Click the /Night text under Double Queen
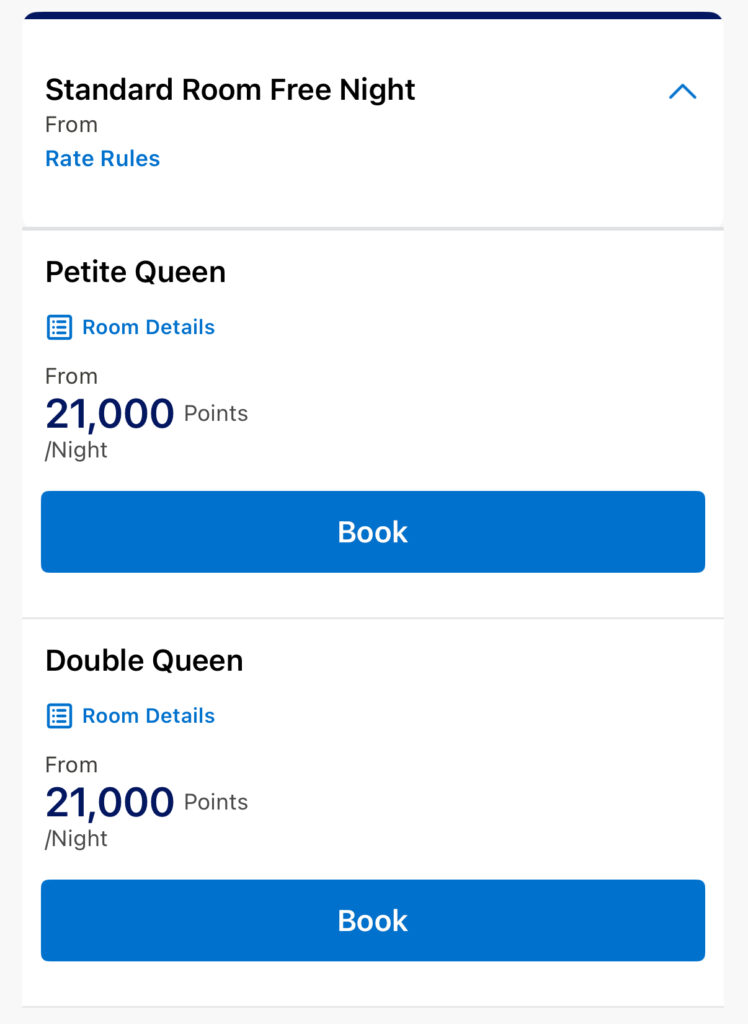Image resolution: width=748 pixels, height=1024 pixels. coord(76,838)
